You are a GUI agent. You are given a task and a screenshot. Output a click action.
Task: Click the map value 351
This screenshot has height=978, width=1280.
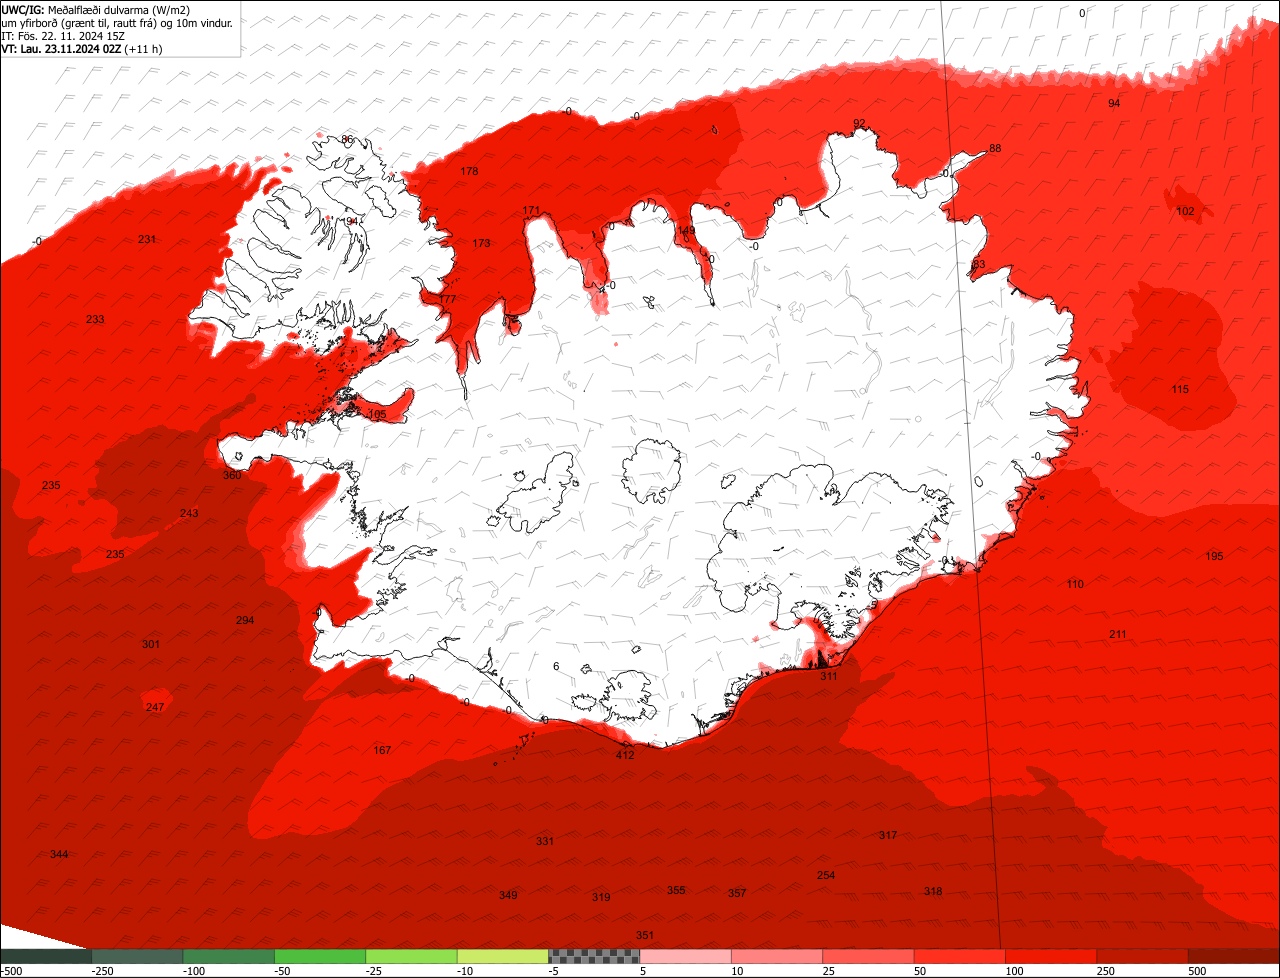pyautogui.click(x=645, y=935)
